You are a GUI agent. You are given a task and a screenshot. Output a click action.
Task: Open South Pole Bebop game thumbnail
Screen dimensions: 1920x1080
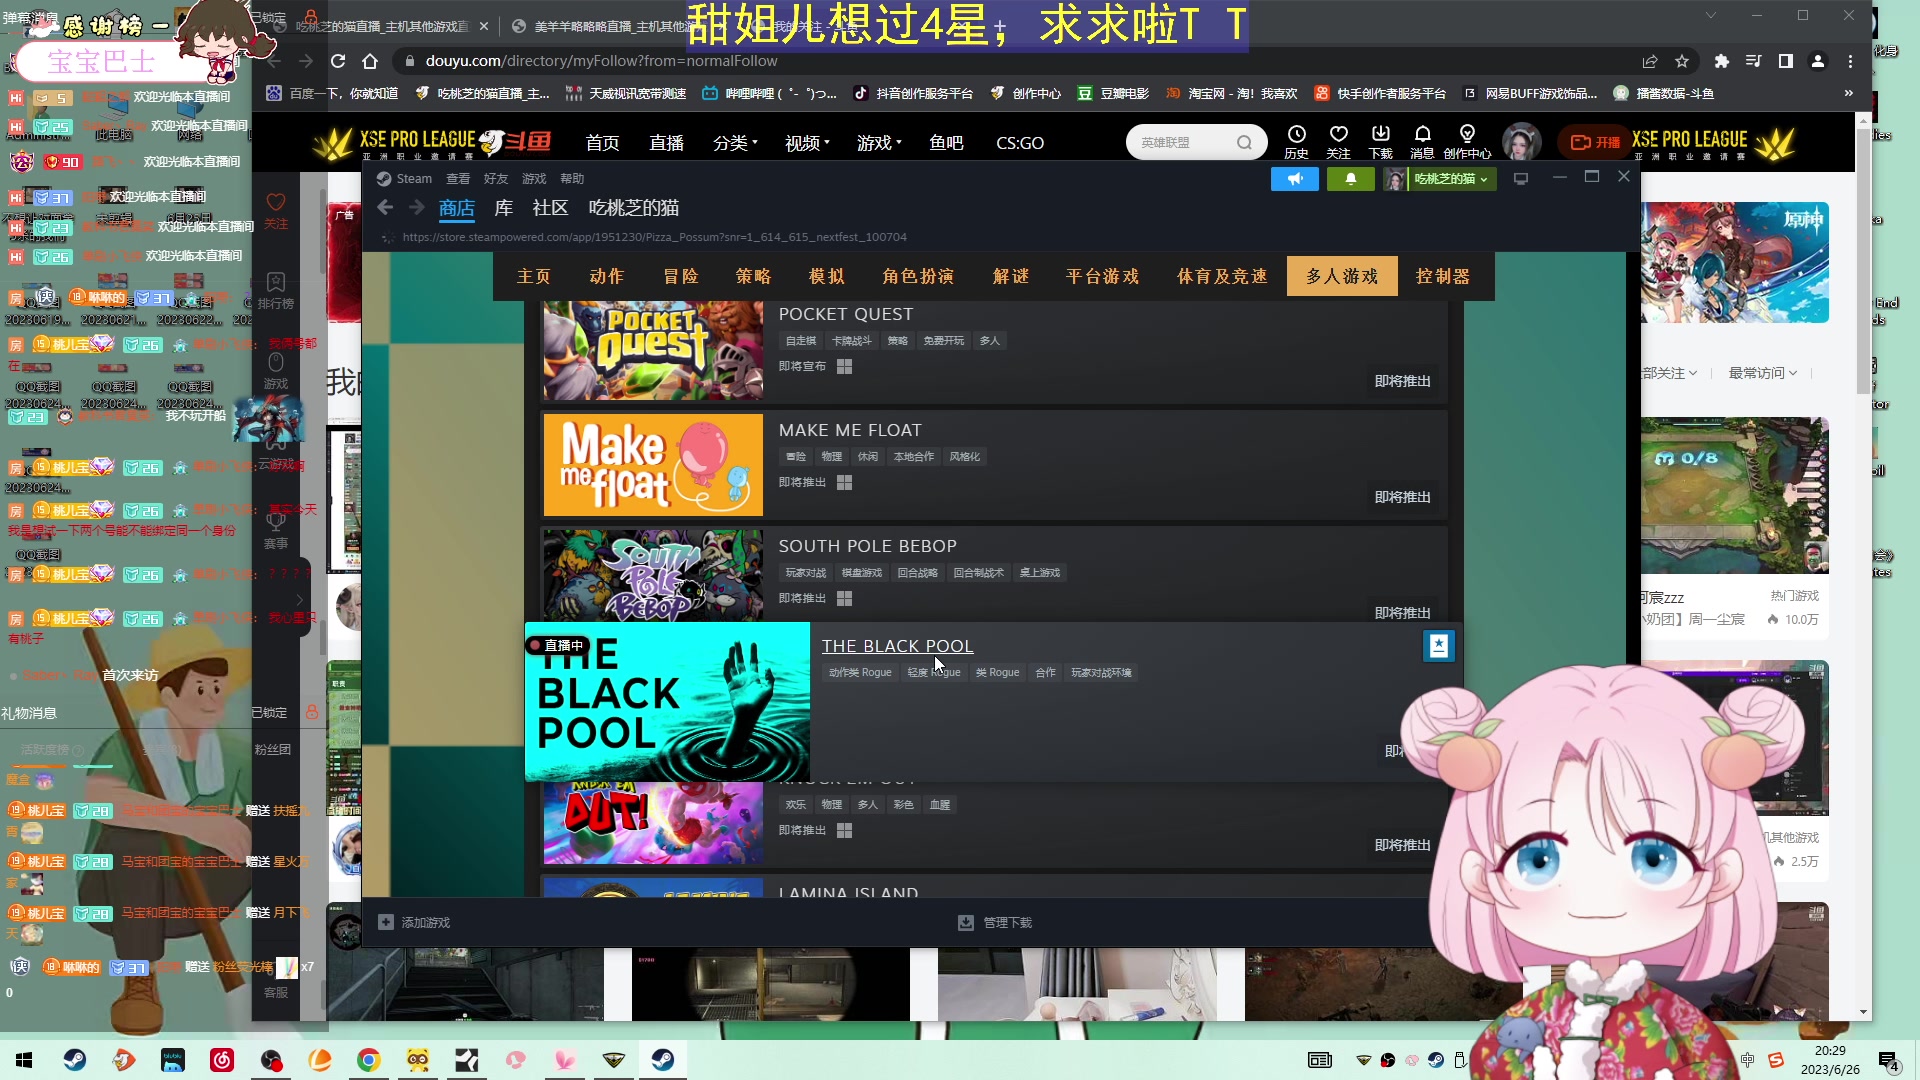click(653, 576)
